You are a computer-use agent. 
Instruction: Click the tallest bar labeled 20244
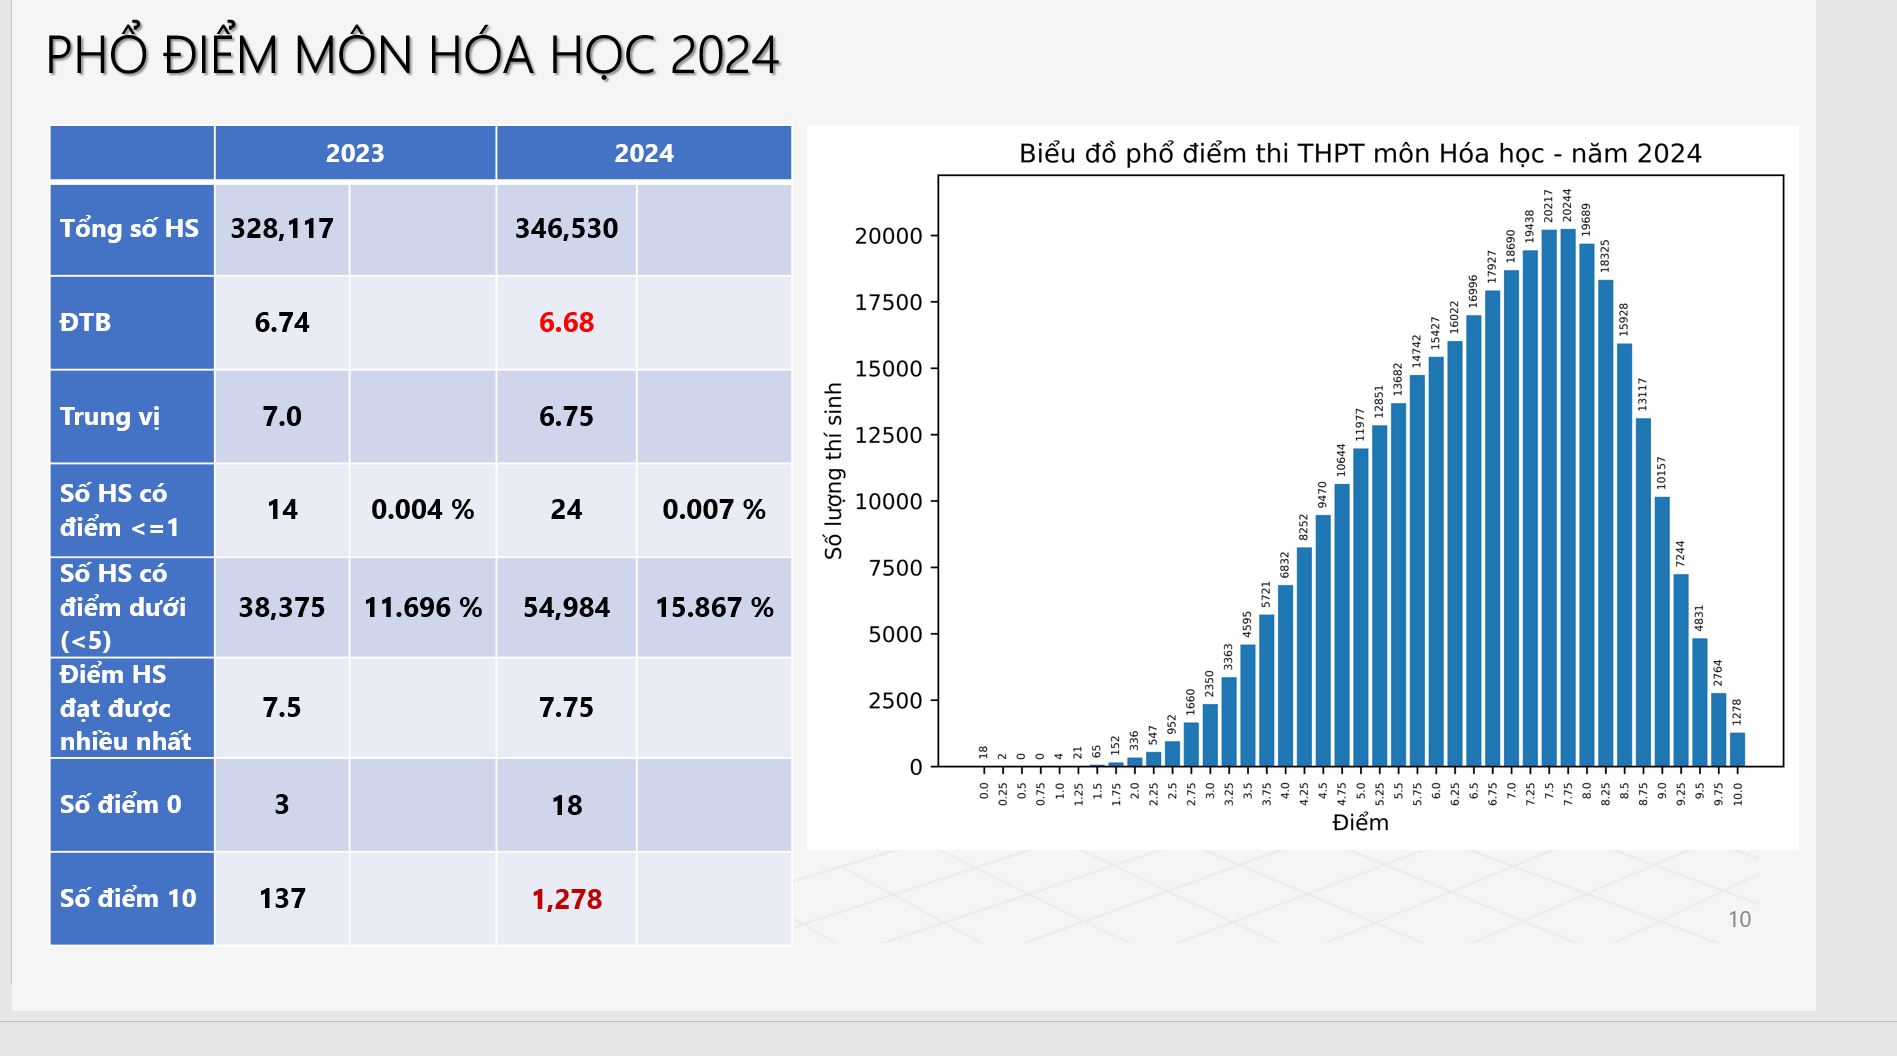pyautogui.click(x=1567, y=498)
